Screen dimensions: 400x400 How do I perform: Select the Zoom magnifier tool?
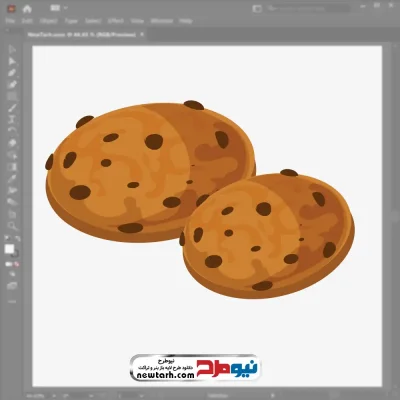click(12, 226)
